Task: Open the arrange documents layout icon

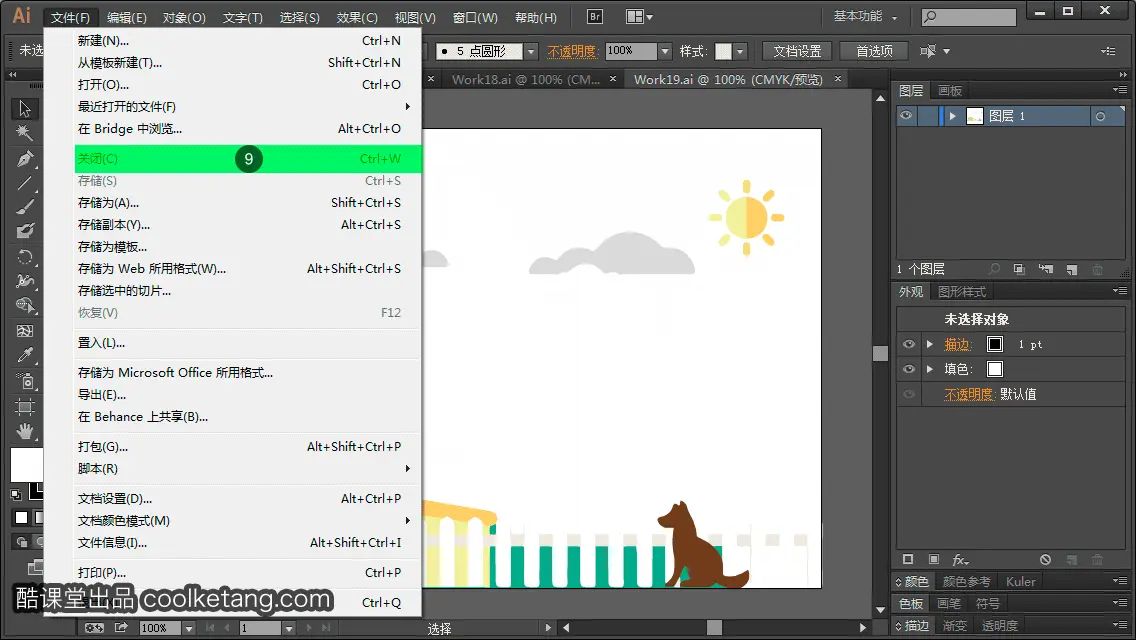Action: pos(638,17)
